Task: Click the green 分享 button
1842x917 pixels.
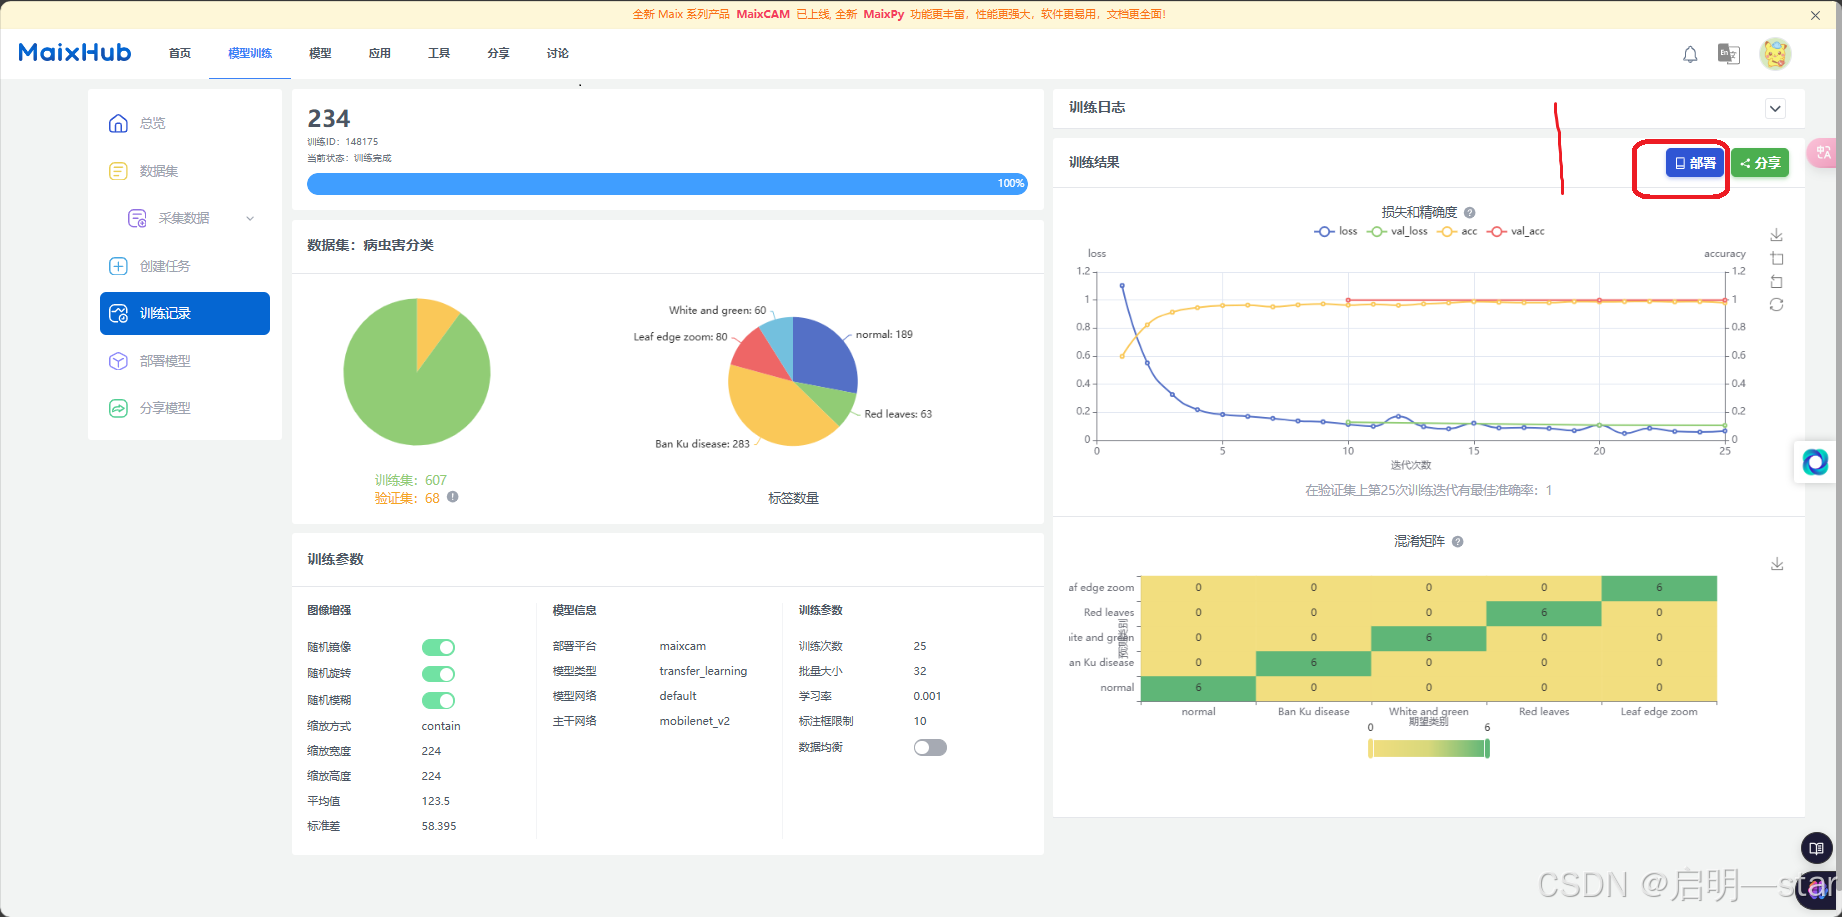Action: (x=1760, y=163)
